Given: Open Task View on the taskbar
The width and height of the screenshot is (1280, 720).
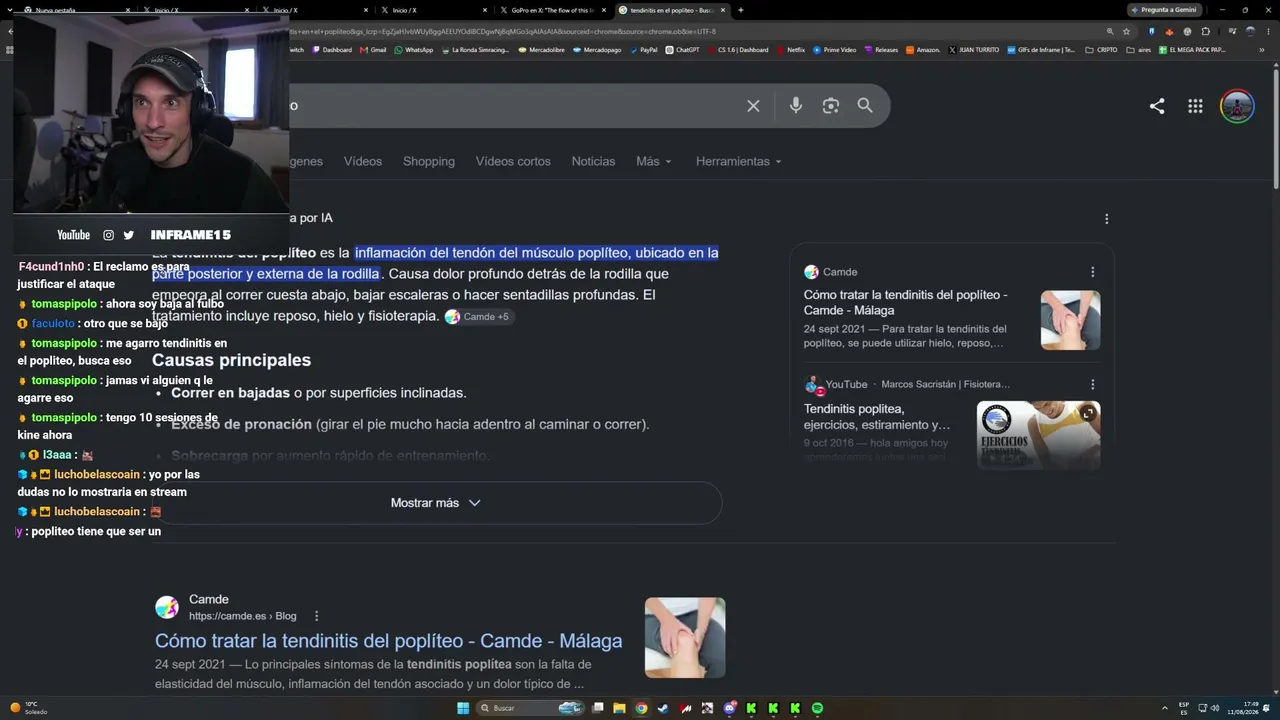Looking at the screenshot, I should click(598, 708).
